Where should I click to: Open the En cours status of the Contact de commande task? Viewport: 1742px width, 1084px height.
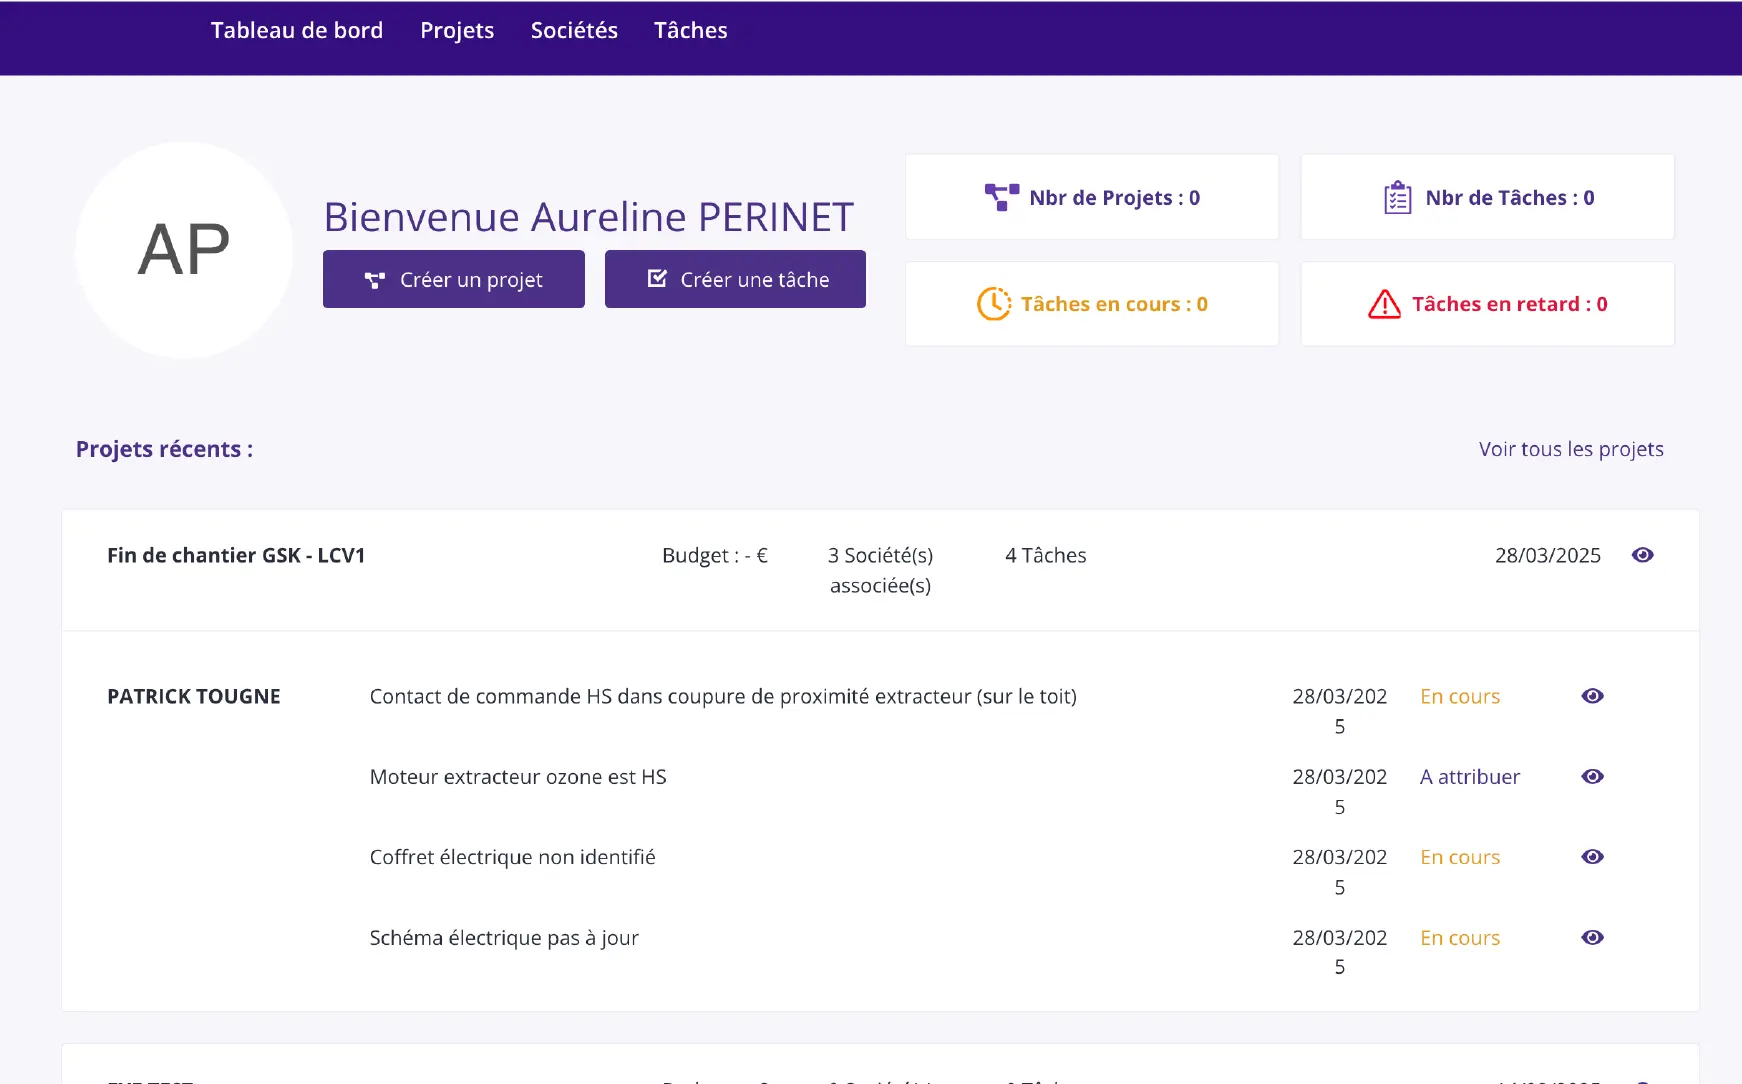[1459, 696]
